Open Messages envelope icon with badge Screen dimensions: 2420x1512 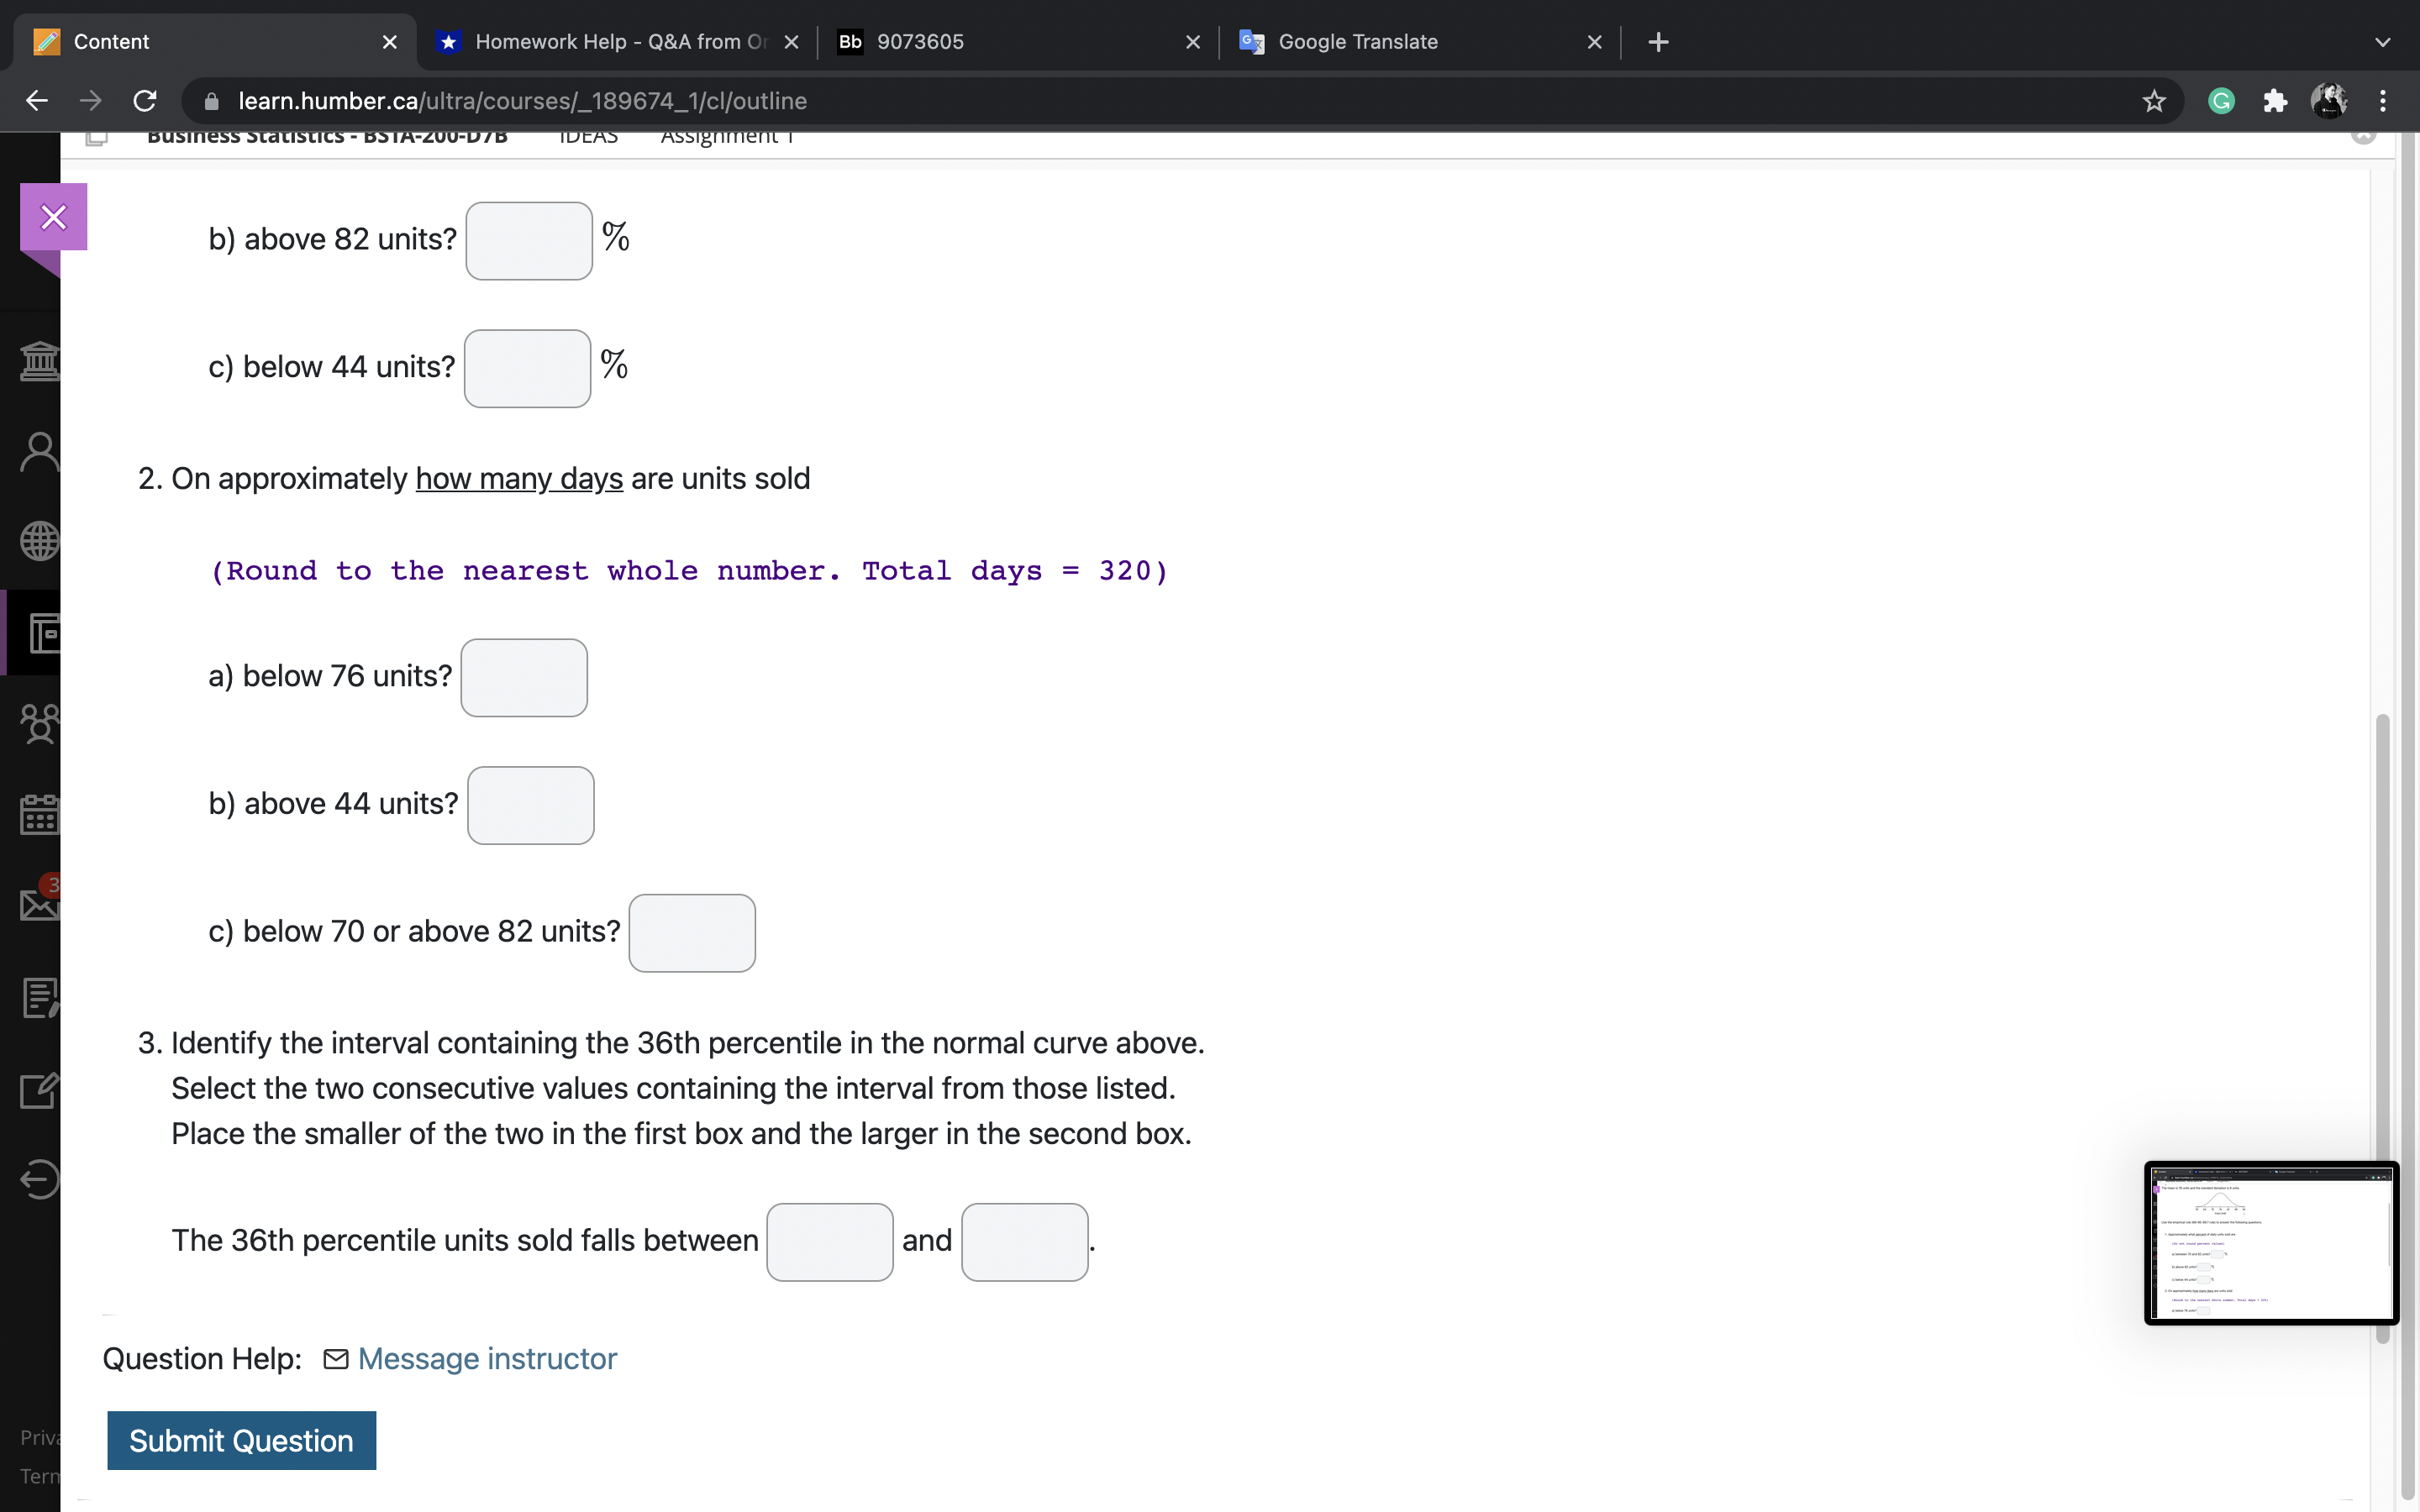[x=39, y=903]
